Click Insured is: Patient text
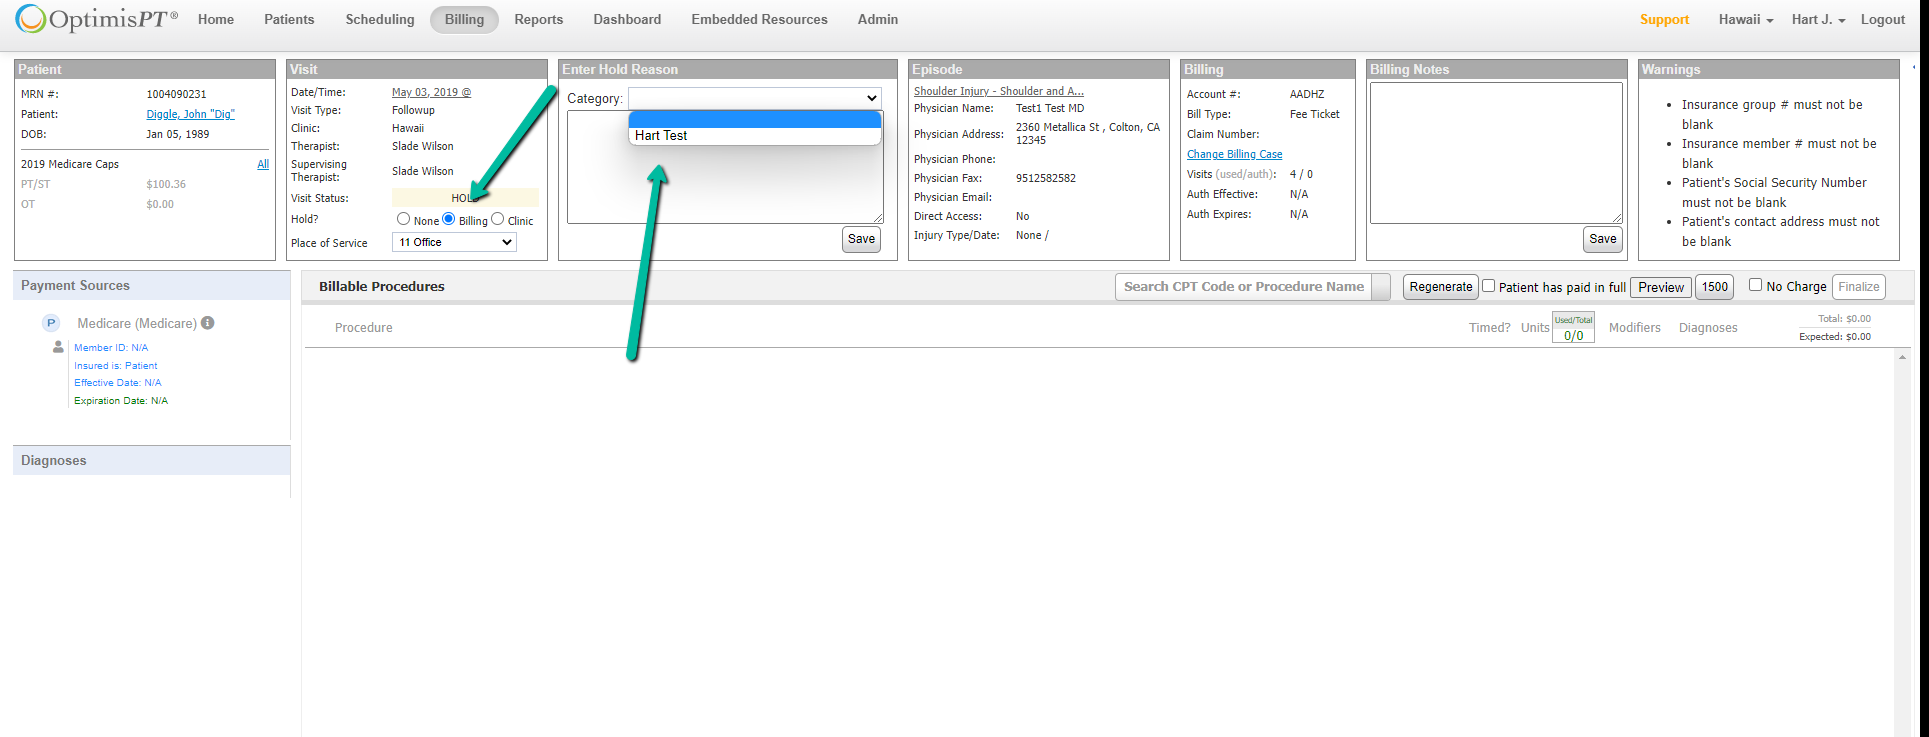 coord(116,366)
